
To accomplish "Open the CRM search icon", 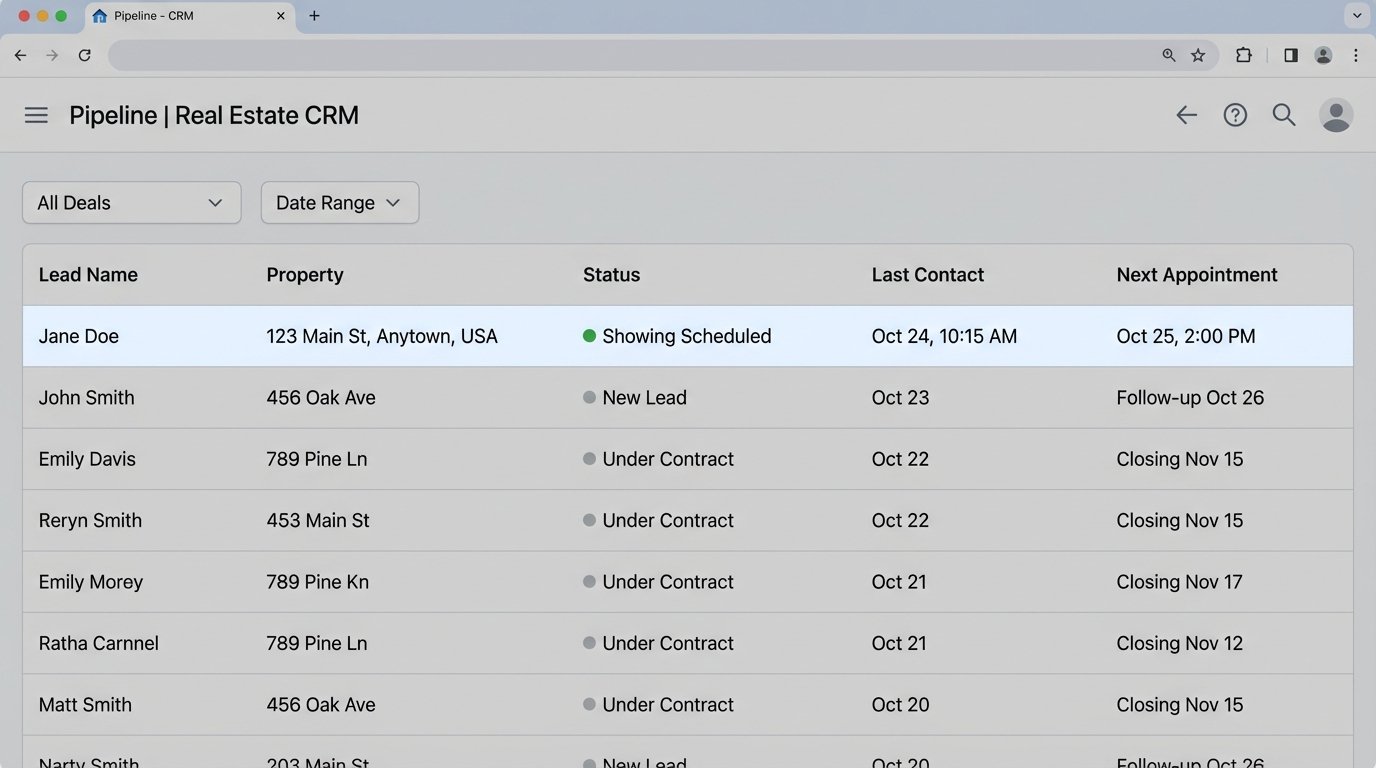I will coord(1284,115).
